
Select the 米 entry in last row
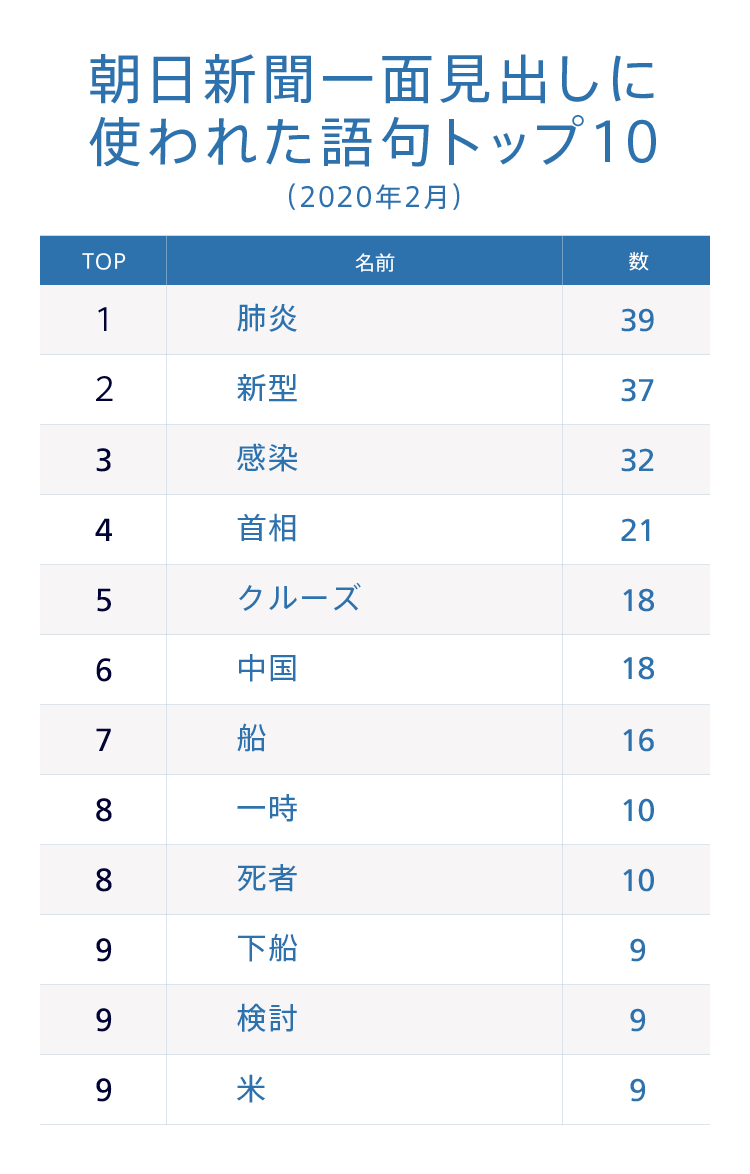251,1089
